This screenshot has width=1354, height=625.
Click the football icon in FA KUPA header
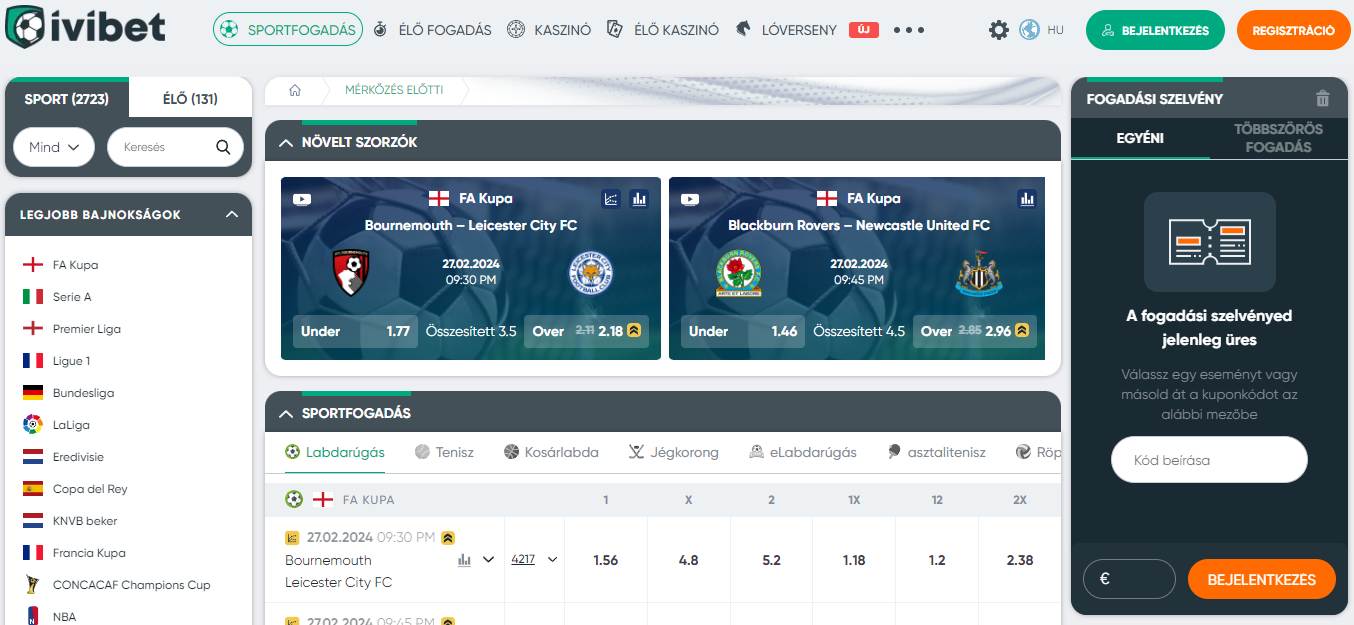coord(294,499)
